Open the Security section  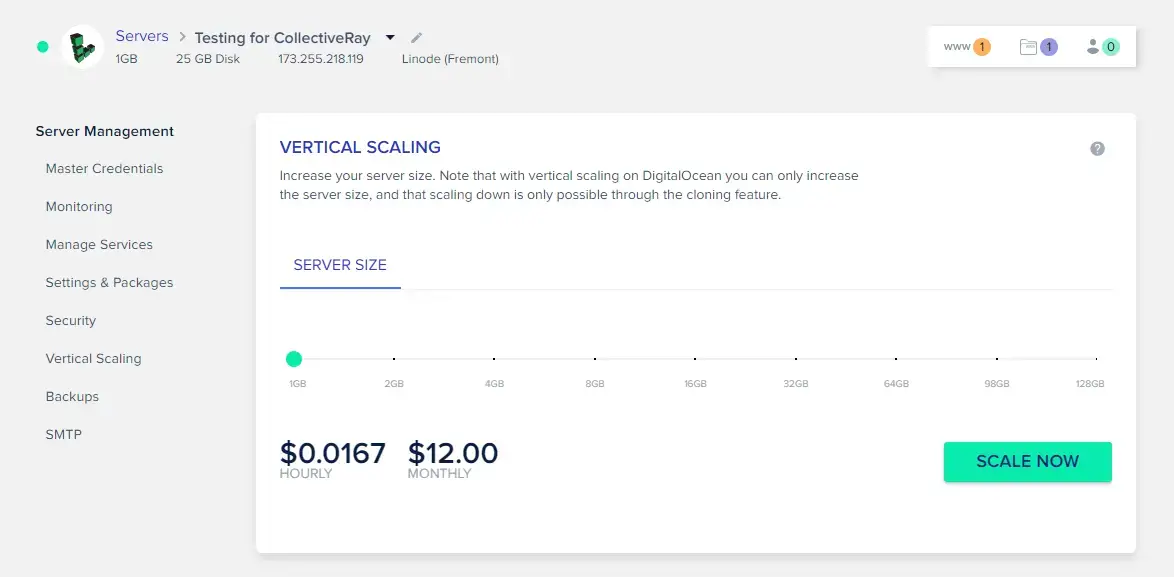(x=70, y=320)
